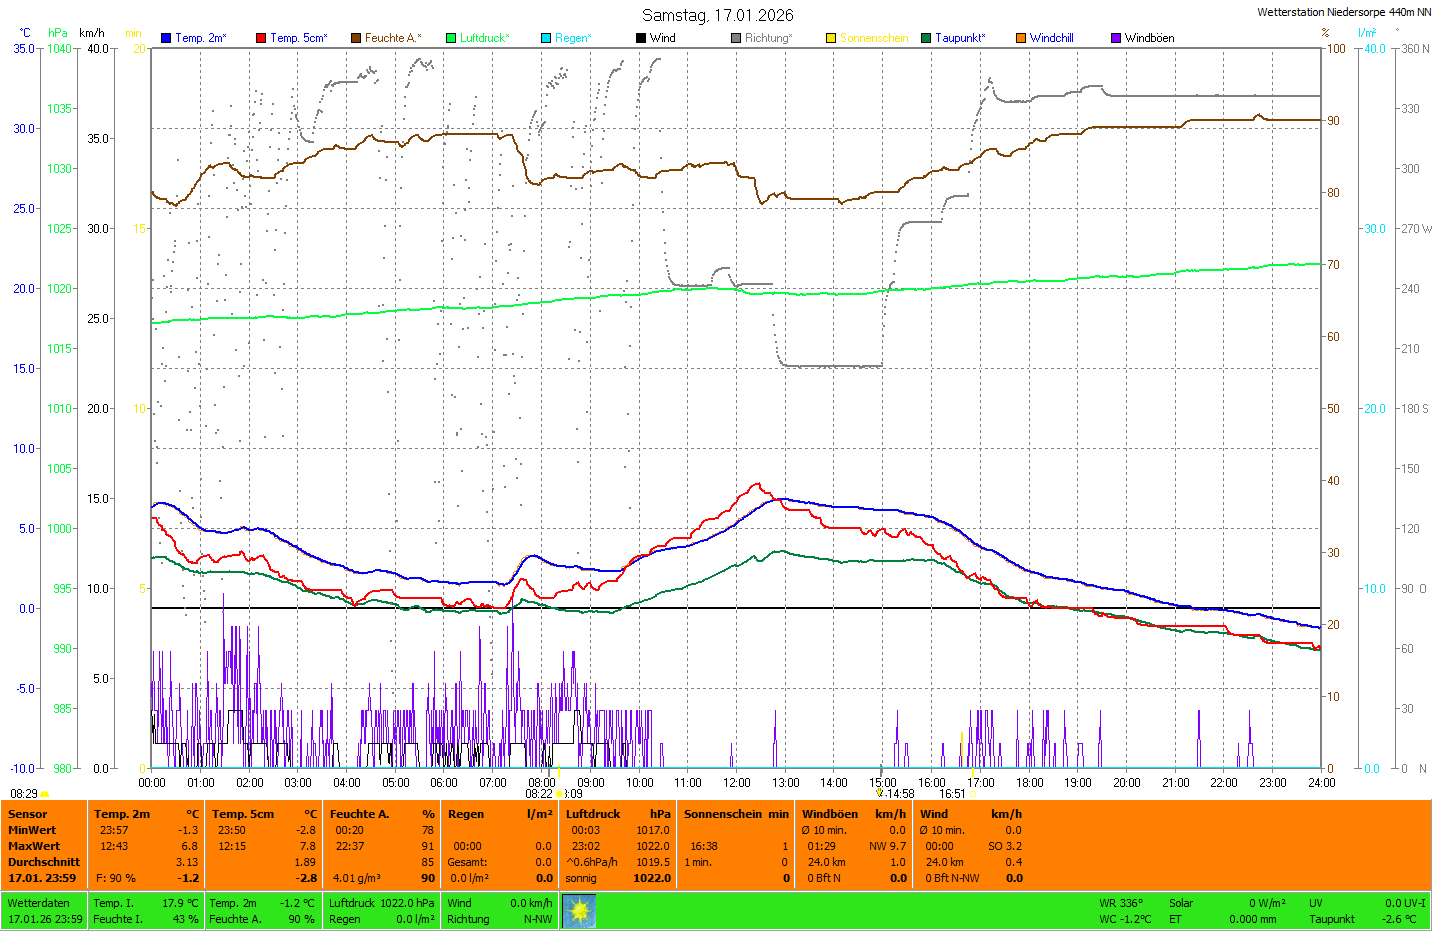The image size is (1432, 931).
Task: Click the date title Samstag, 17.01.2026
Action: [717, 15]
